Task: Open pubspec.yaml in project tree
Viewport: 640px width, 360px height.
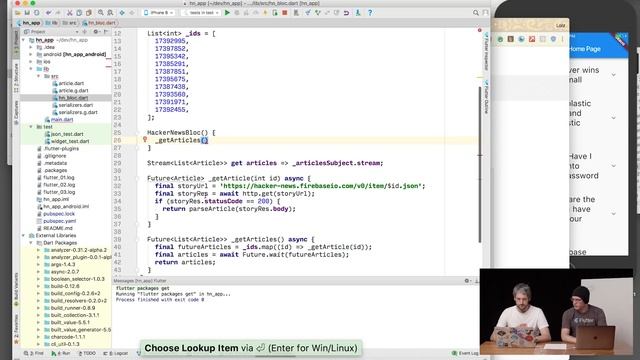Action: (60, 221)
